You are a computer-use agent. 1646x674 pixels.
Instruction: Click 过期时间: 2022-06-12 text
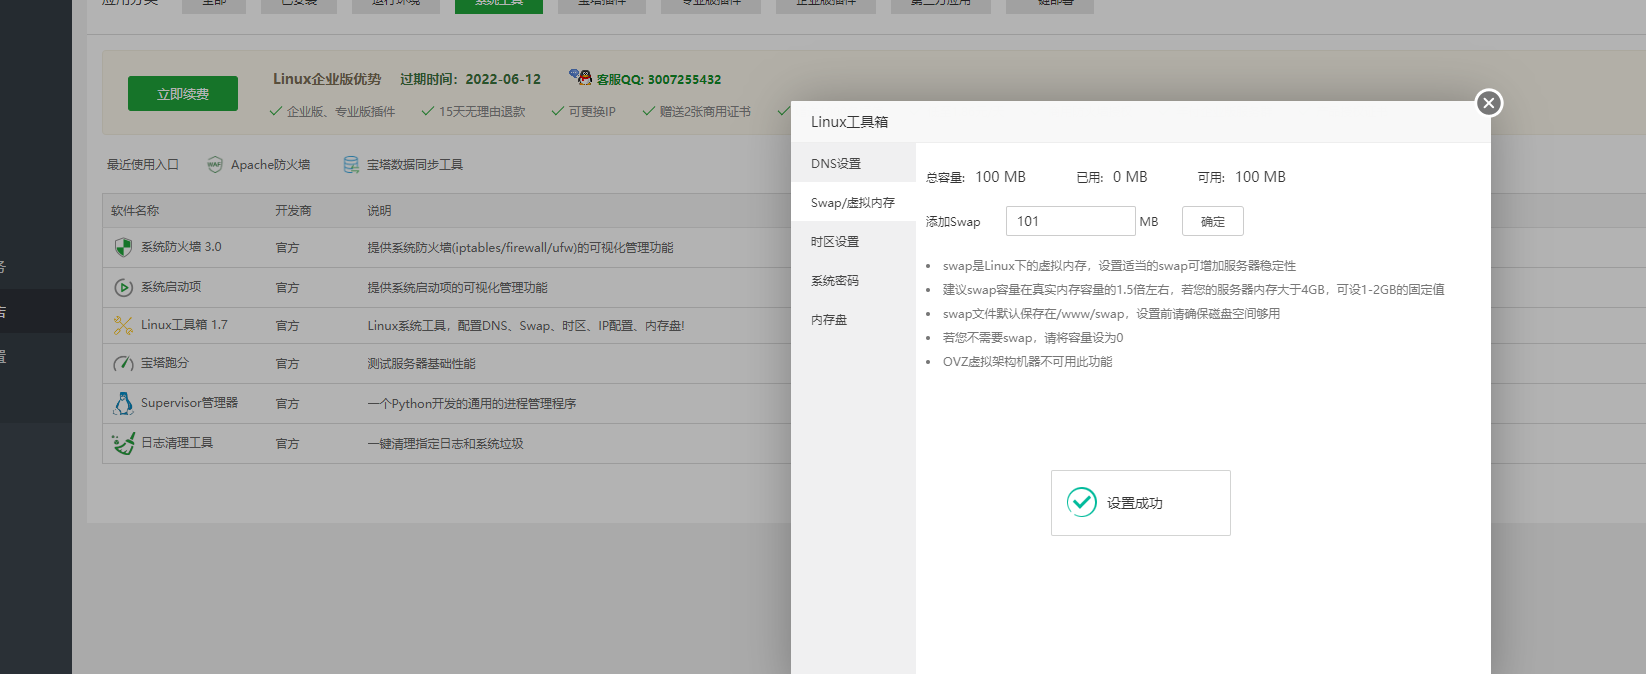(x=470, y=79)
